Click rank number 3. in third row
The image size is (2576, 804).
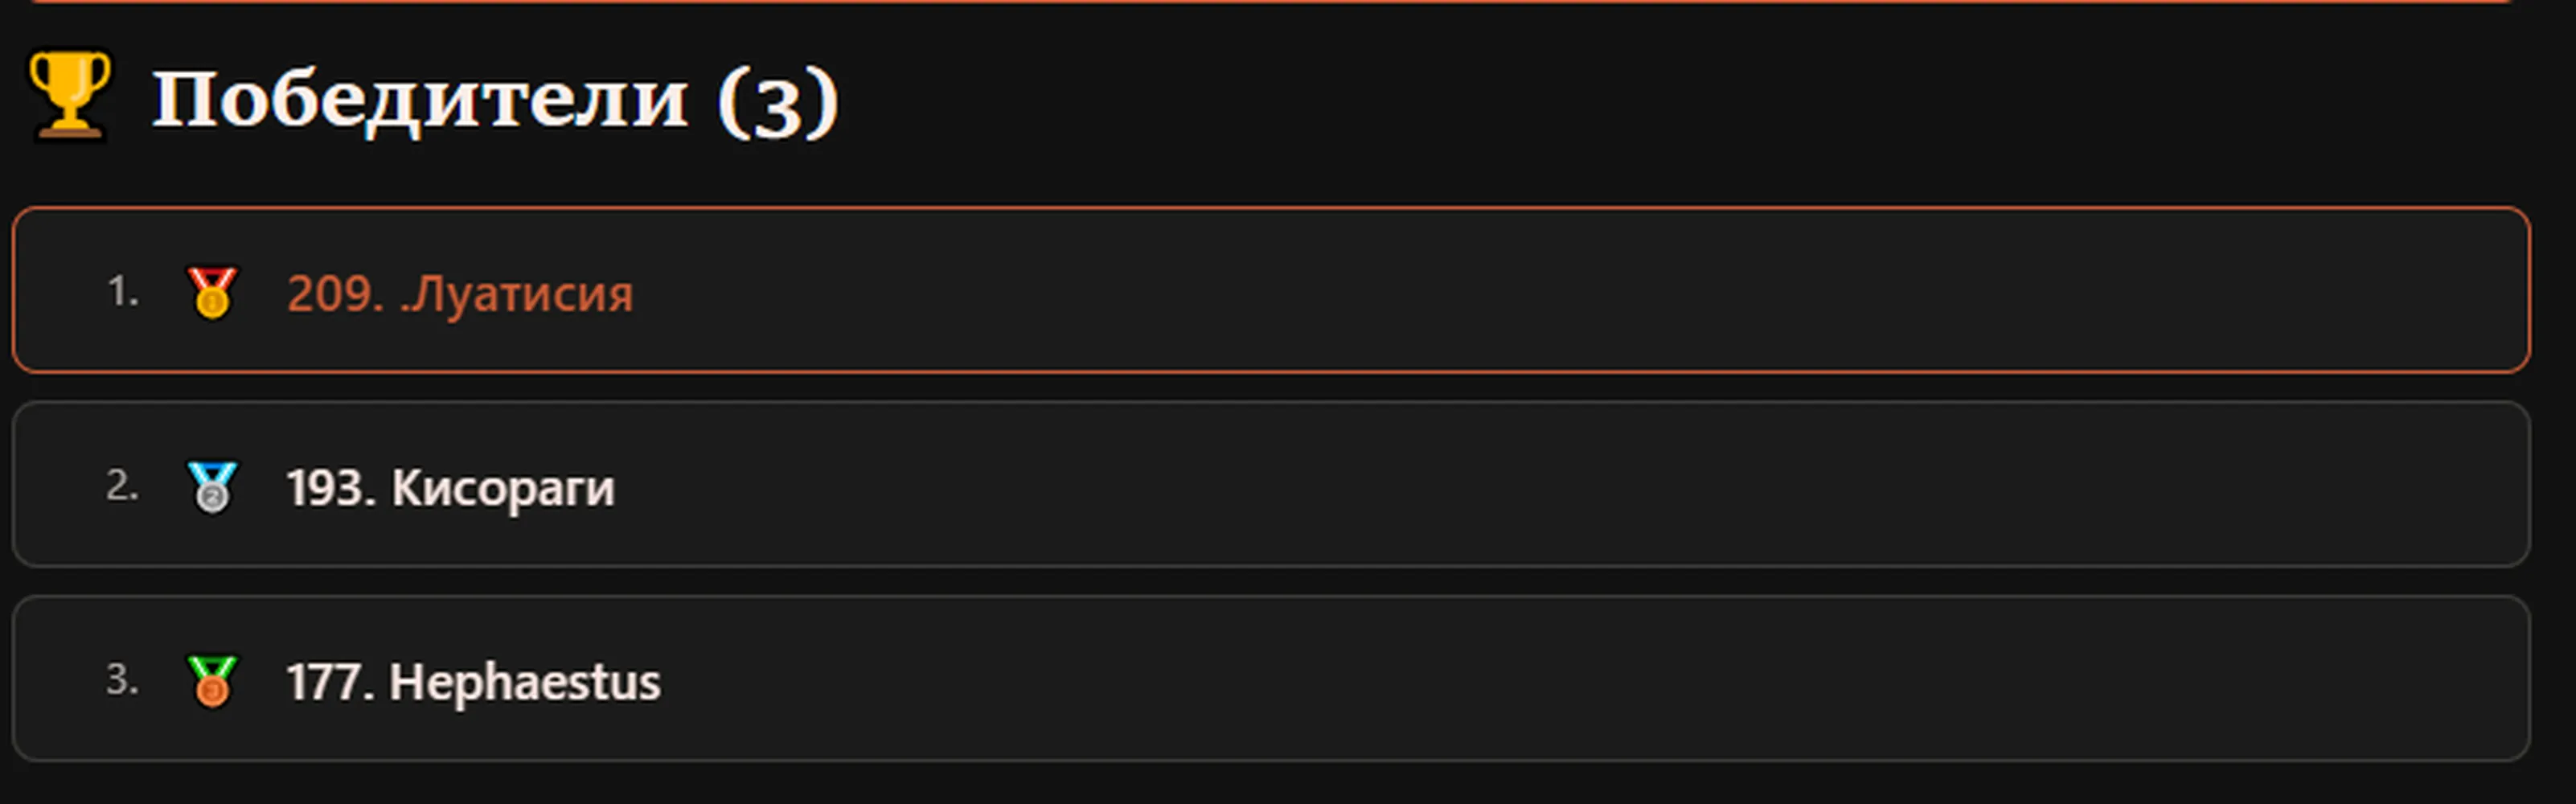click(123, 680)
